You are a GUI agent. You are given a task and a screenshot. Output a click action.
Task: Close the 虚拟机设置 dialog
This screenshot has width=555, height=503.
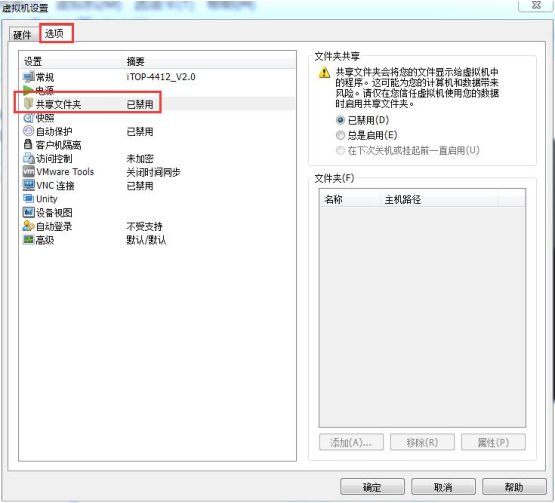536,5
